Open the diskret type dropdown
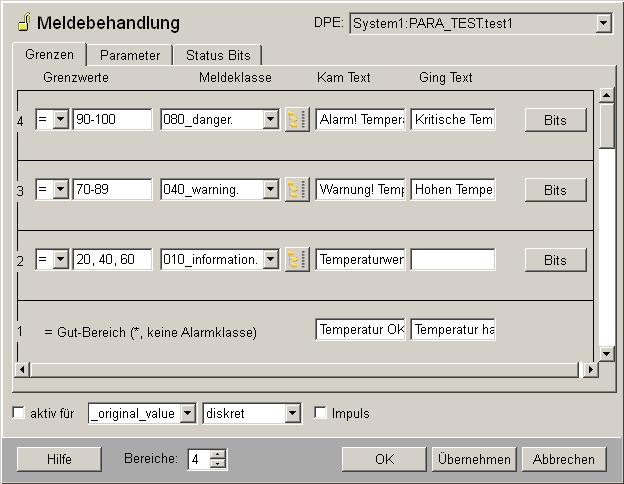624x484 pixels. tap(292, 414)
